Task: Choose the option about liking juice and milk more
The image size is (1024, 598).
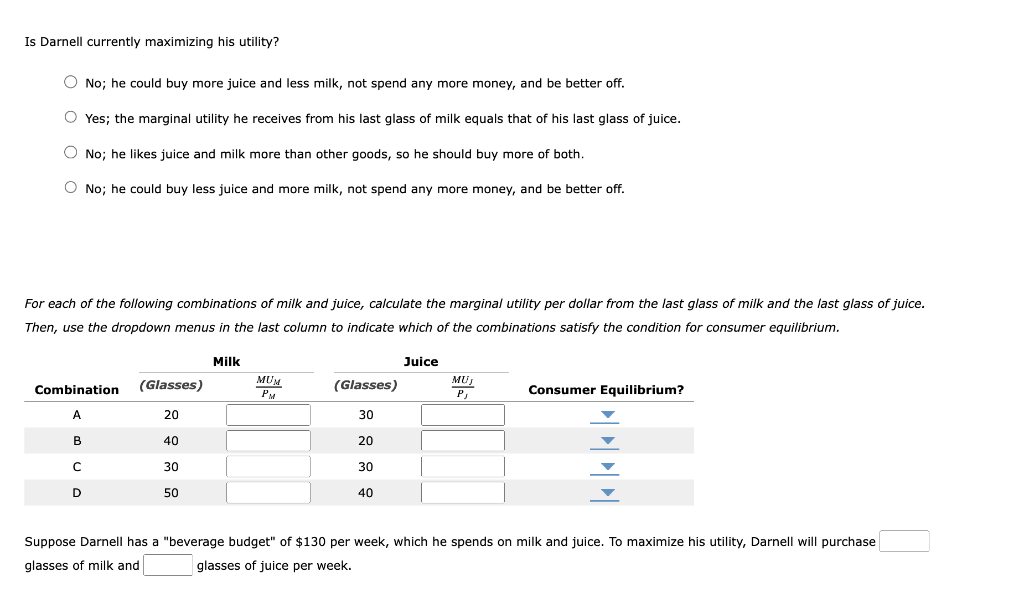Action: [70, 152]
